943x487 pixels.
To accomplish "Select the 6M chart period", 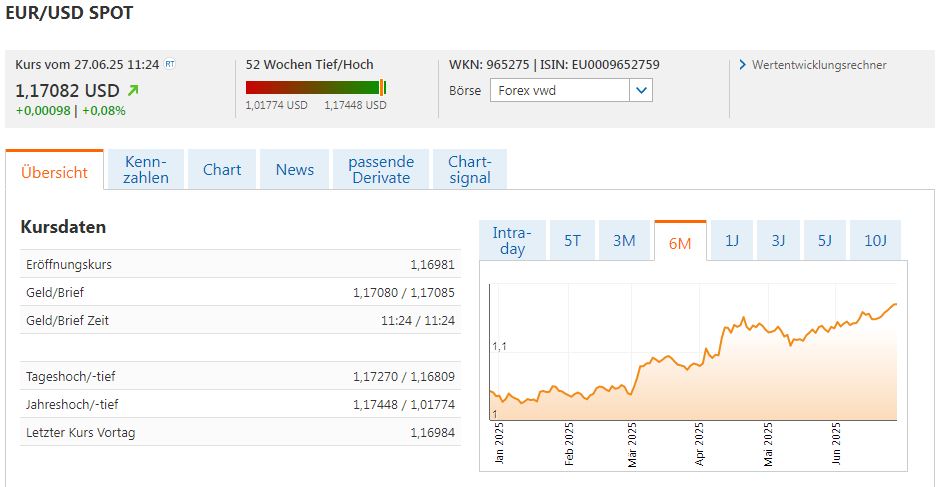I will tap(680, 242).
